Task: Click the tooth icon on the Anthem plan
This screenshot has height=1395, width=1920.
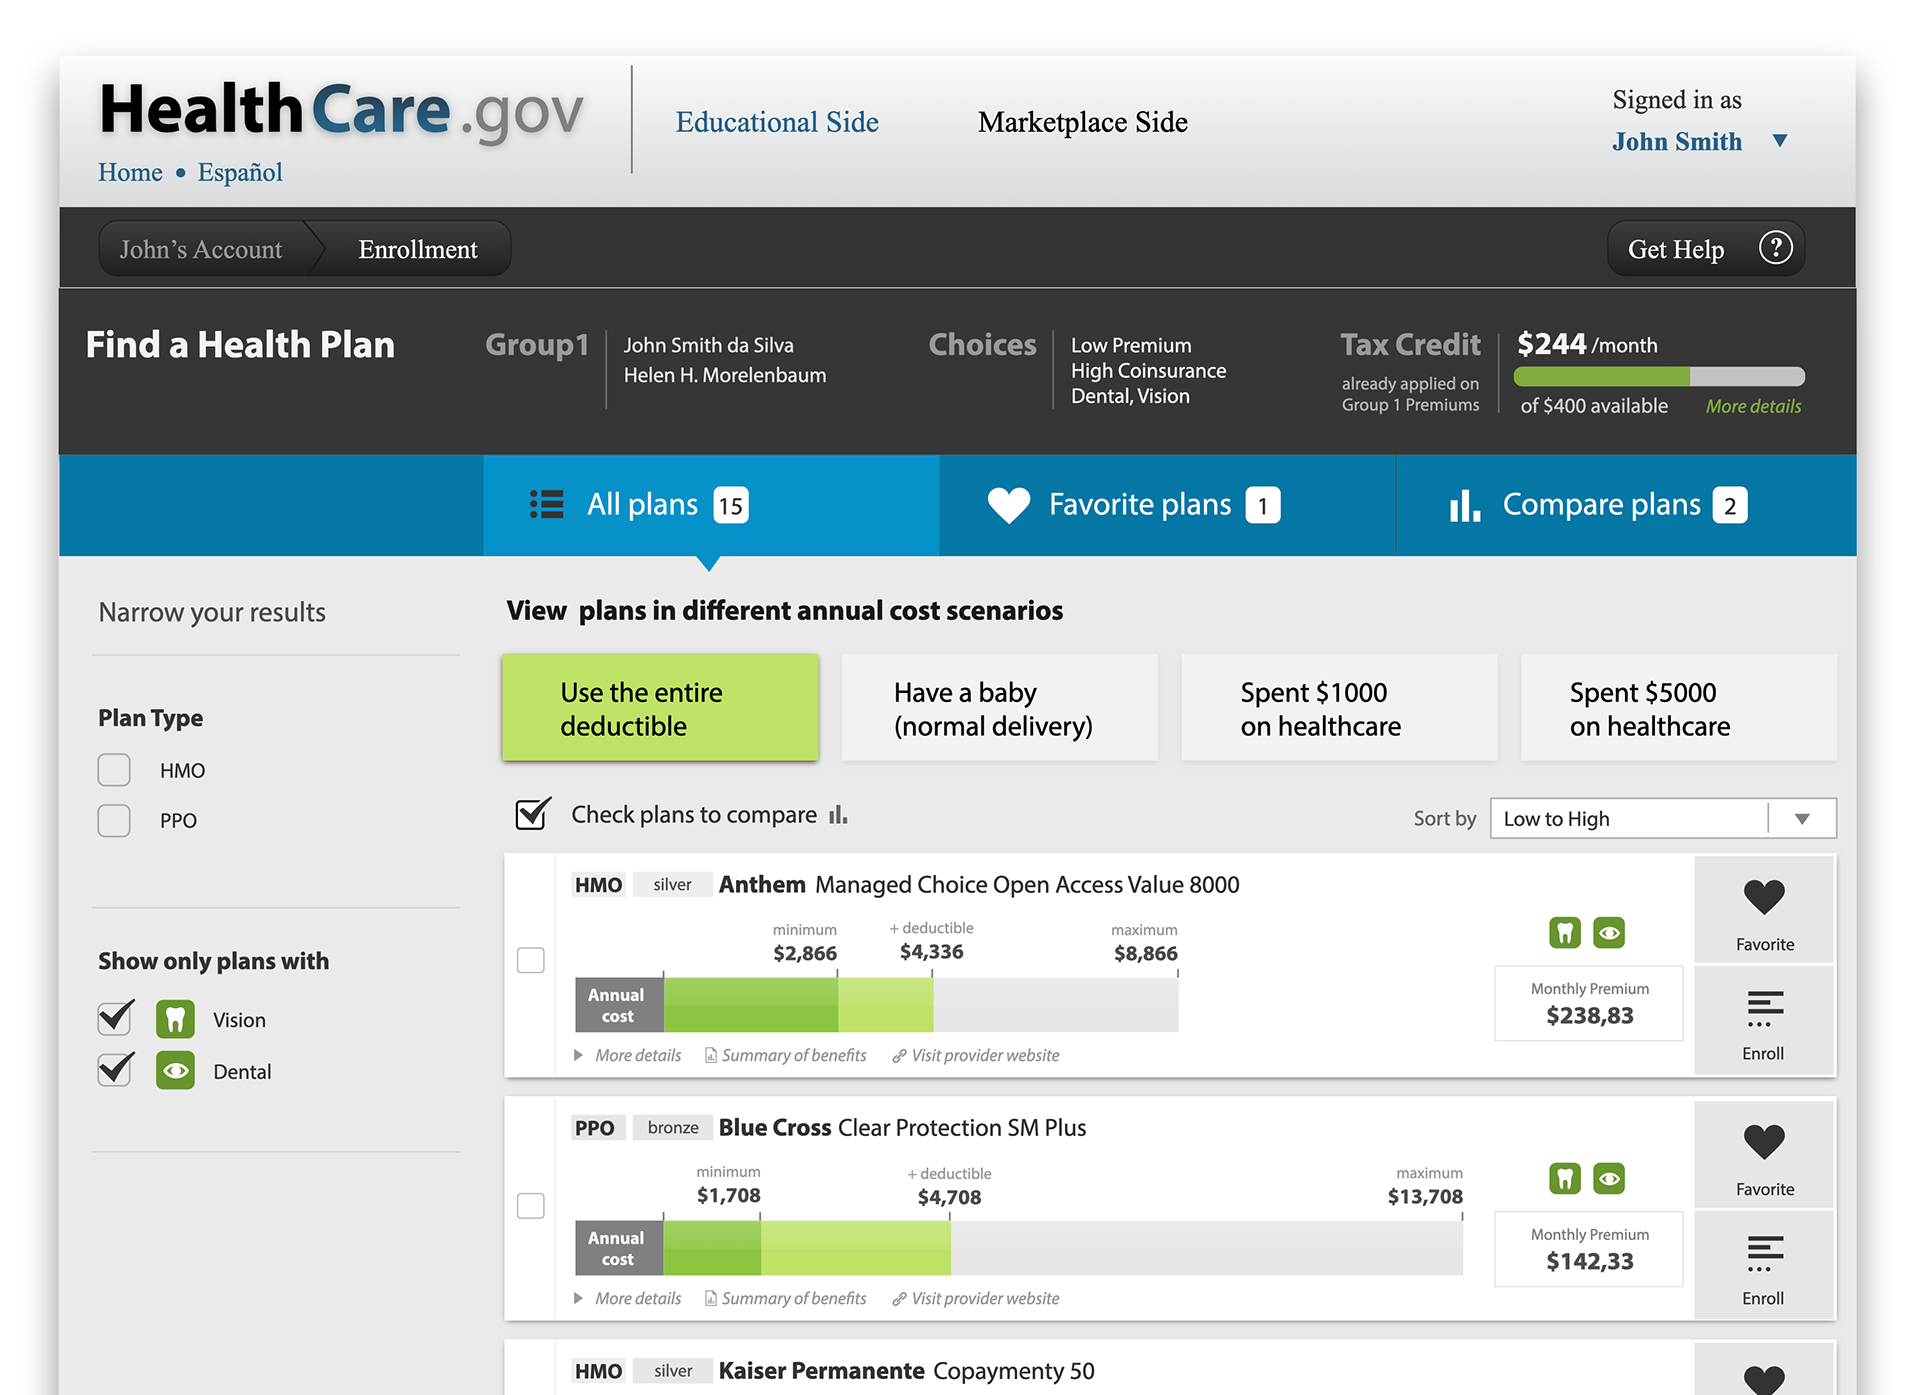Action: [1565, 933]
